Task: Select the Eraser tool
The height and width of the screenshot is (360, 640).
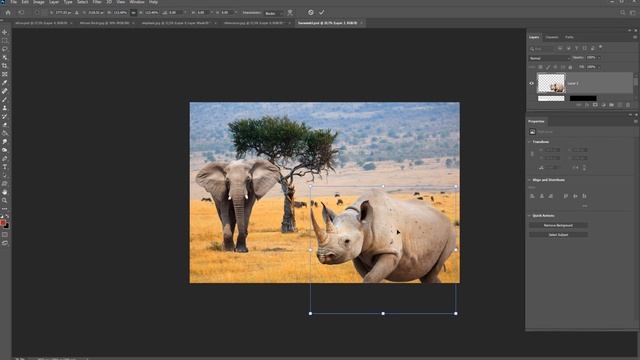Action: click(x=4, y=125)
